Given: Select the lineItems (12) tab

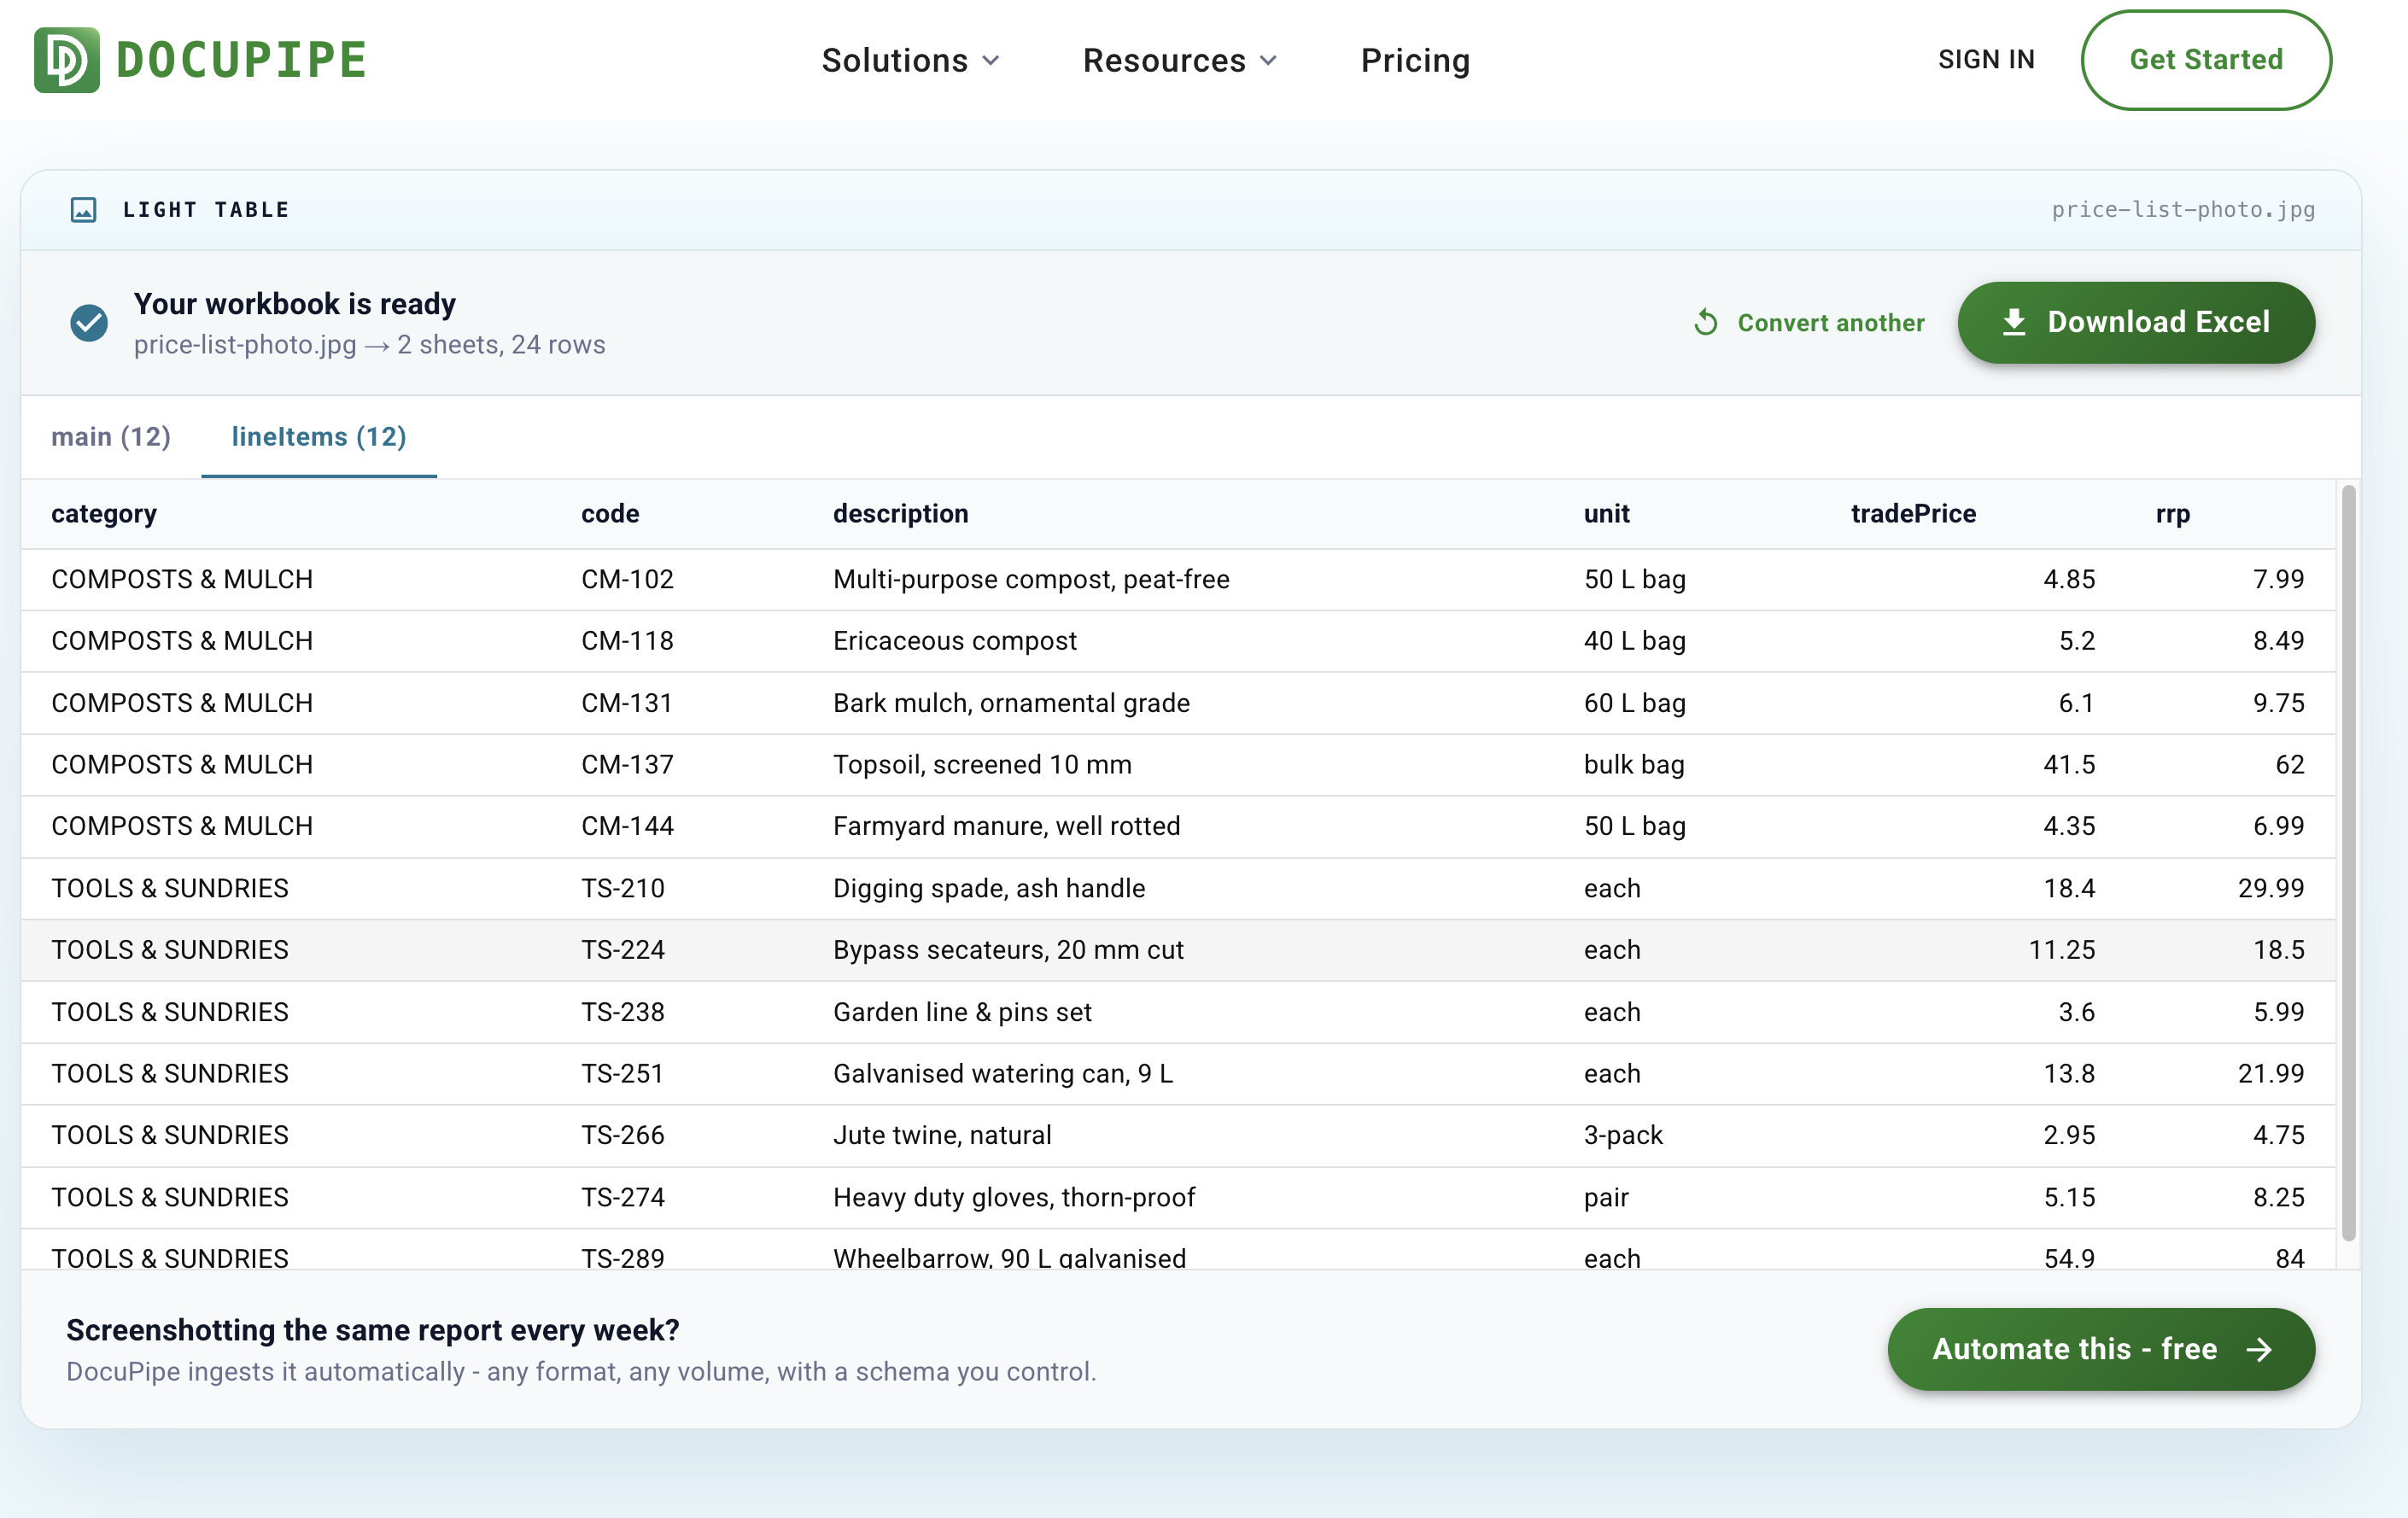Looking at the screenshot, I should pos(319,437).
